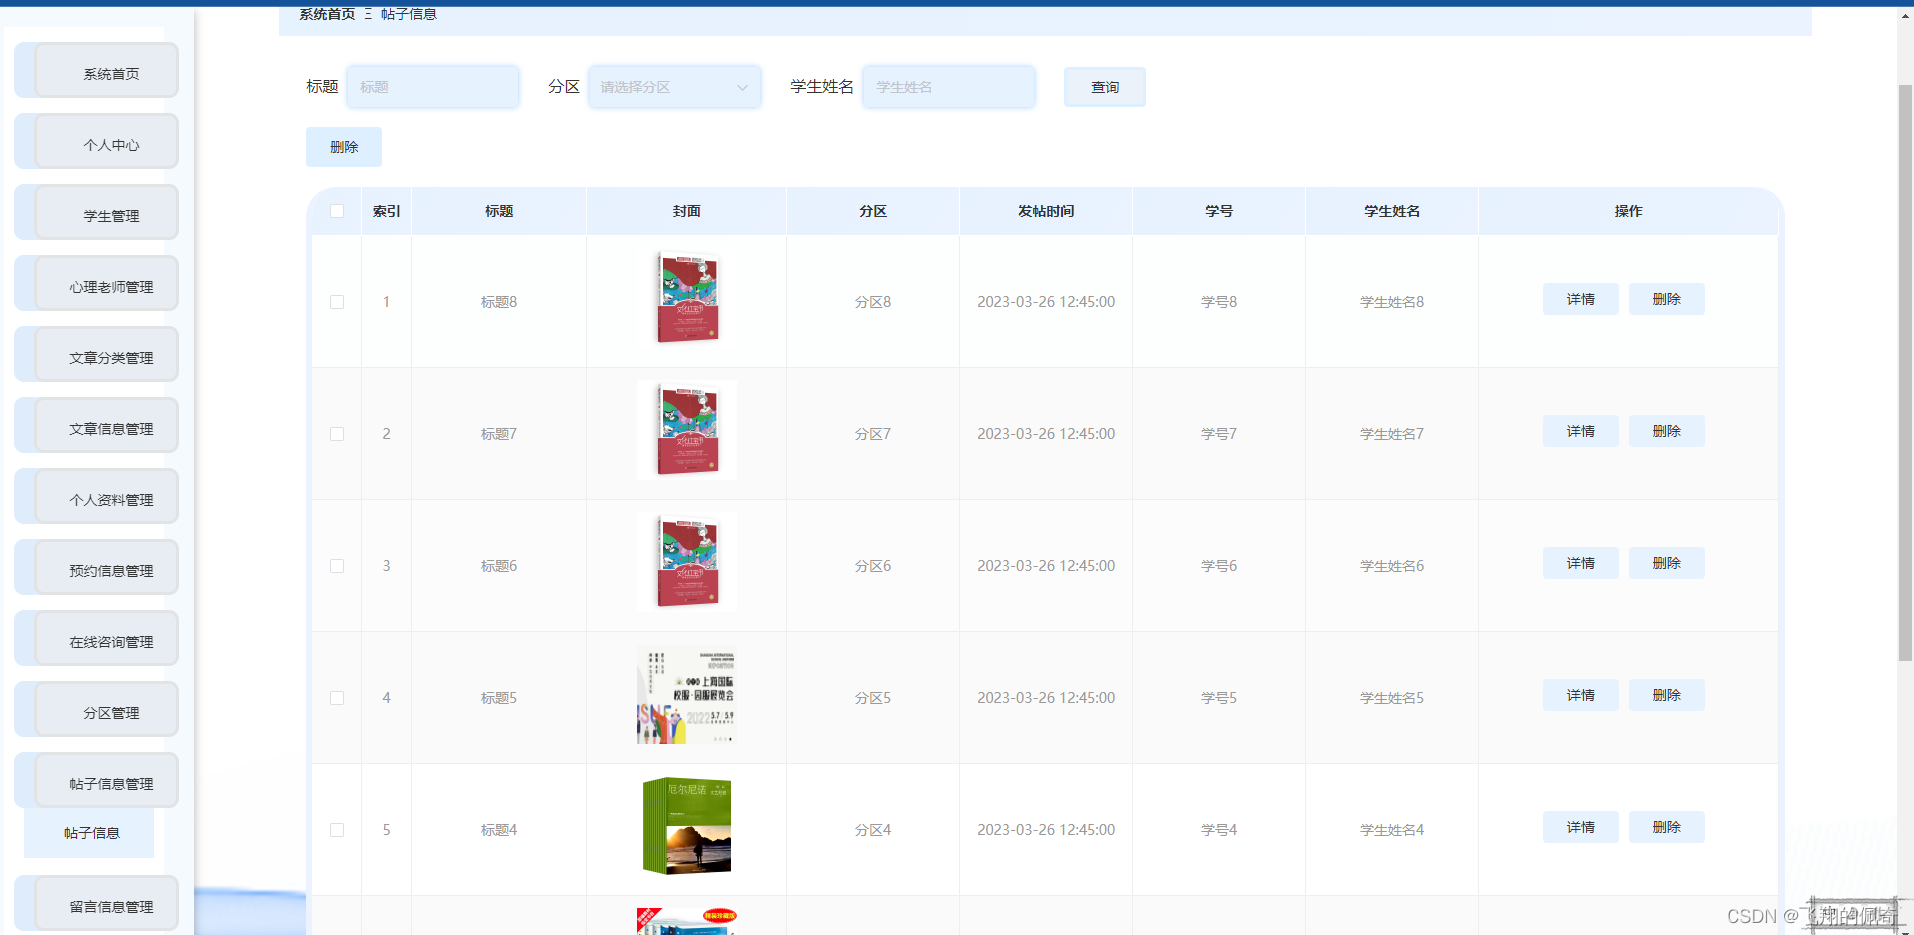
Task: Check the row checkbox for 标题5
Action: (x=337, y=698)
